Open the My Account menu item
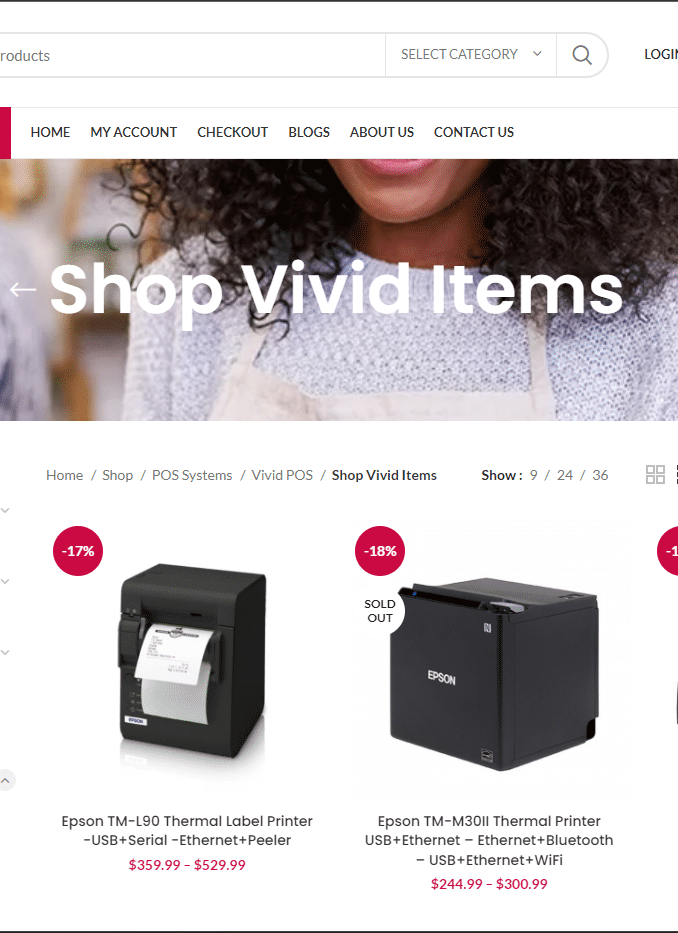678x933 pixels. click(133, 132)
